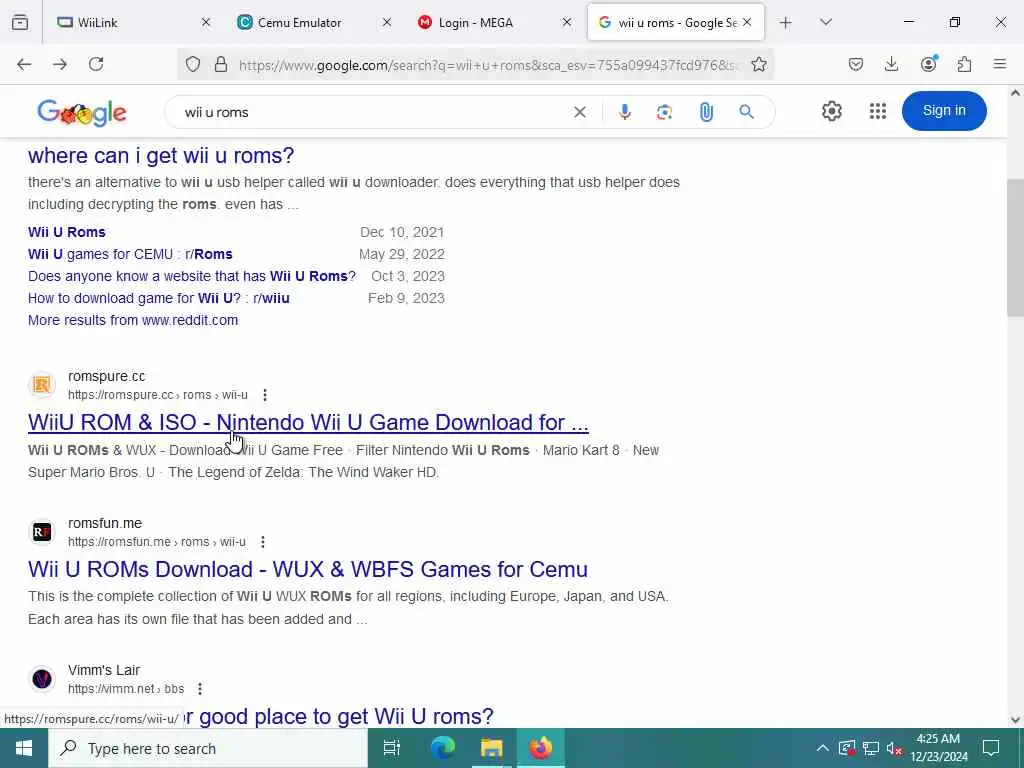
Task: Launch Microsoft Edge from taskbar
Action: pos(443,748)
